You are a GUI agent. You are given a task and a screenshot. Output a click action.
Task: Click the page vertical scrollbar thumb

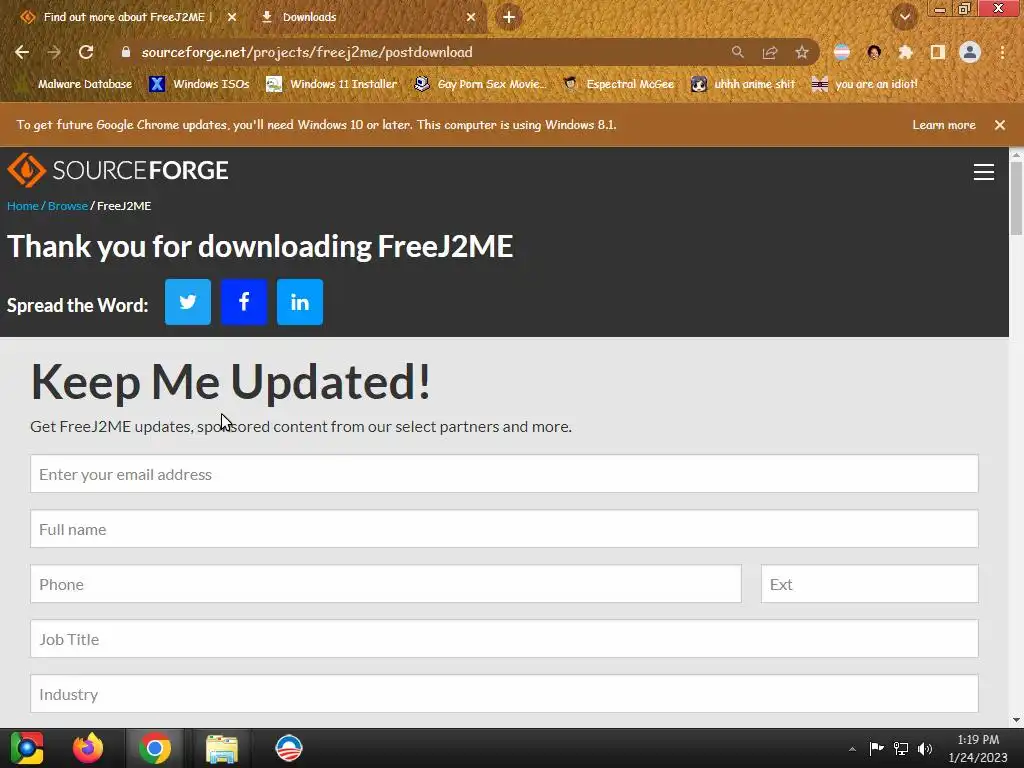[1016, 198]
